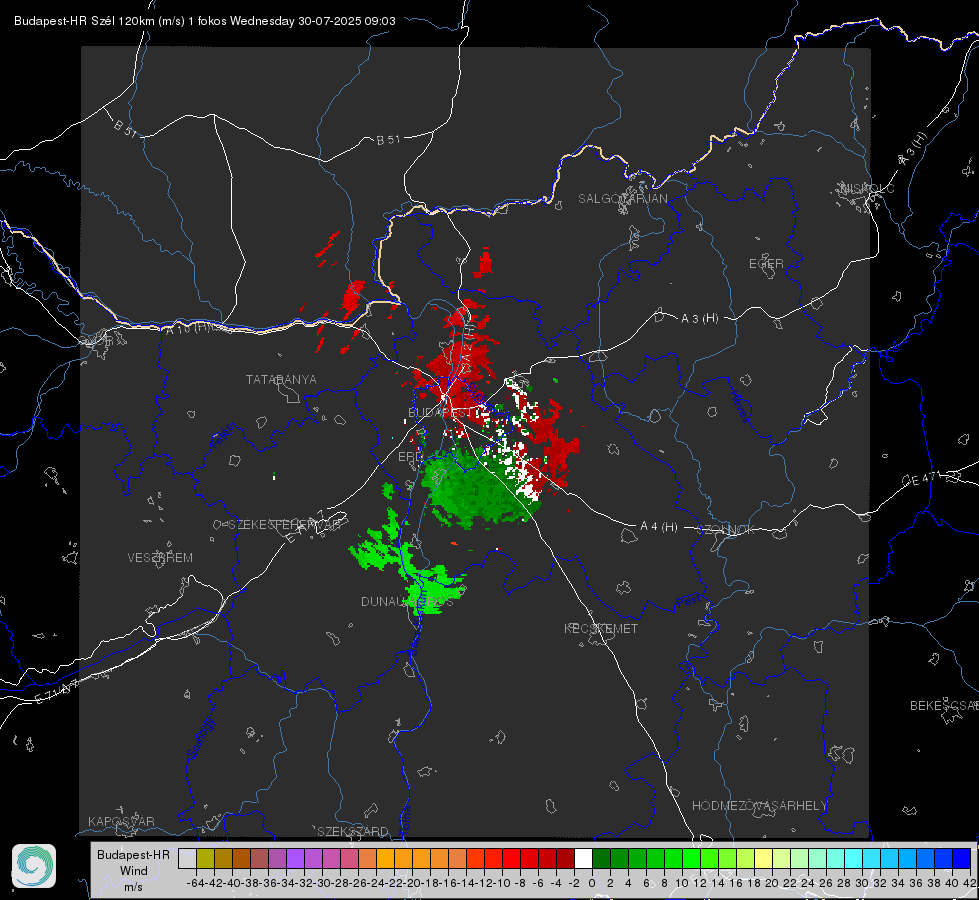Click the radar title text at top

[205, 21]
